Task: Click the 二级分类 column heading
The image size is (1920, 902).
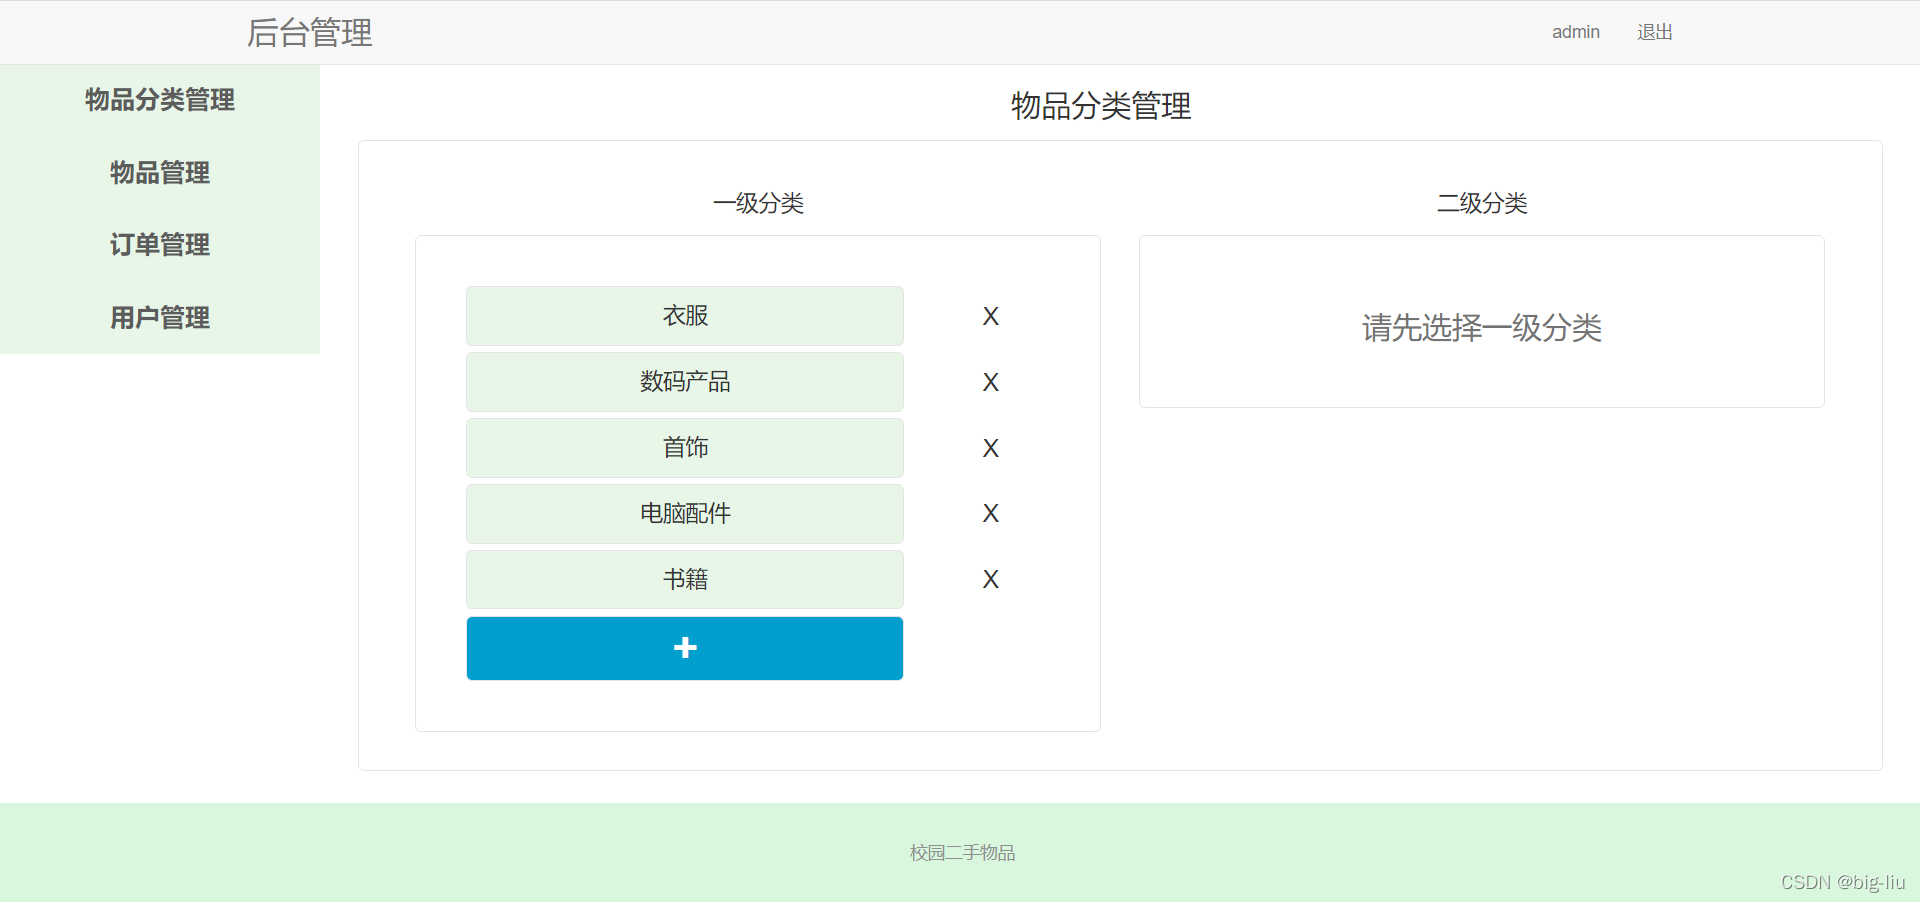Action: click(x=1482, y=204)
